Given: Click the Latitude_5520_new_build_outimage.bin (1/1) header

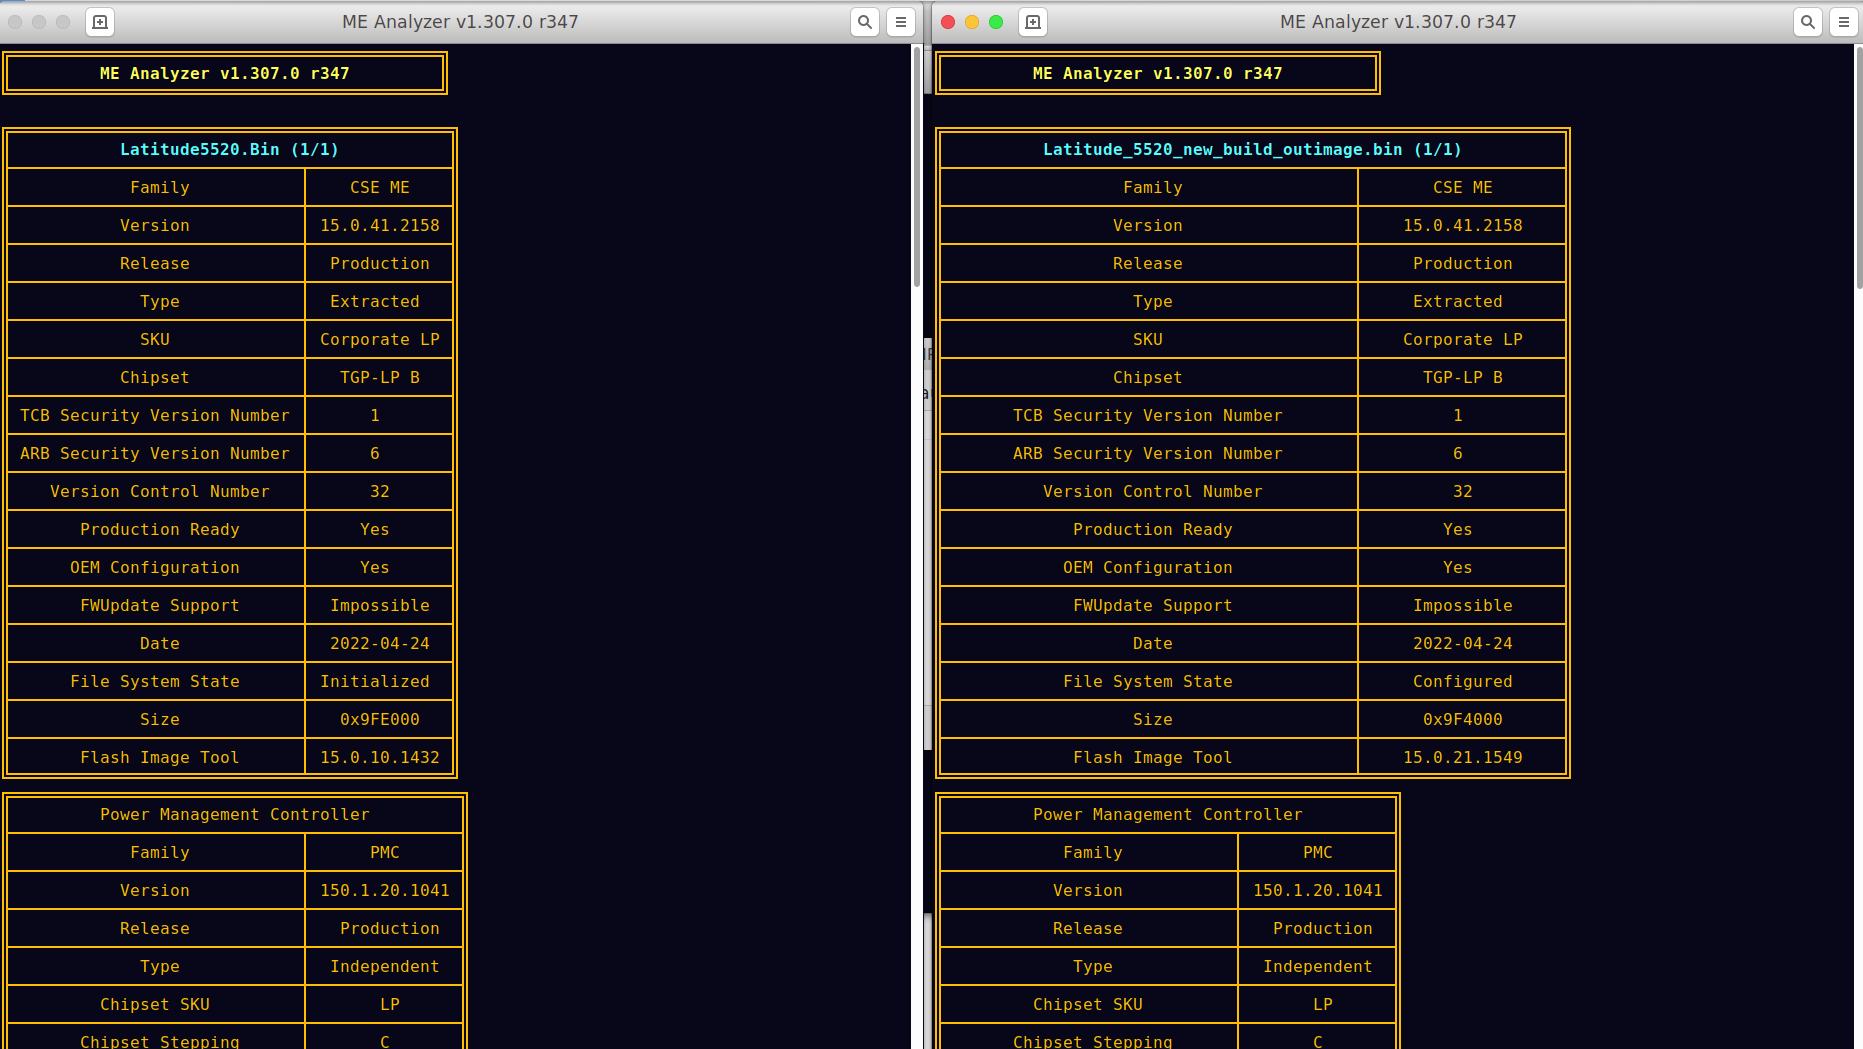Looking at the screenshot, I should 1252,149.
